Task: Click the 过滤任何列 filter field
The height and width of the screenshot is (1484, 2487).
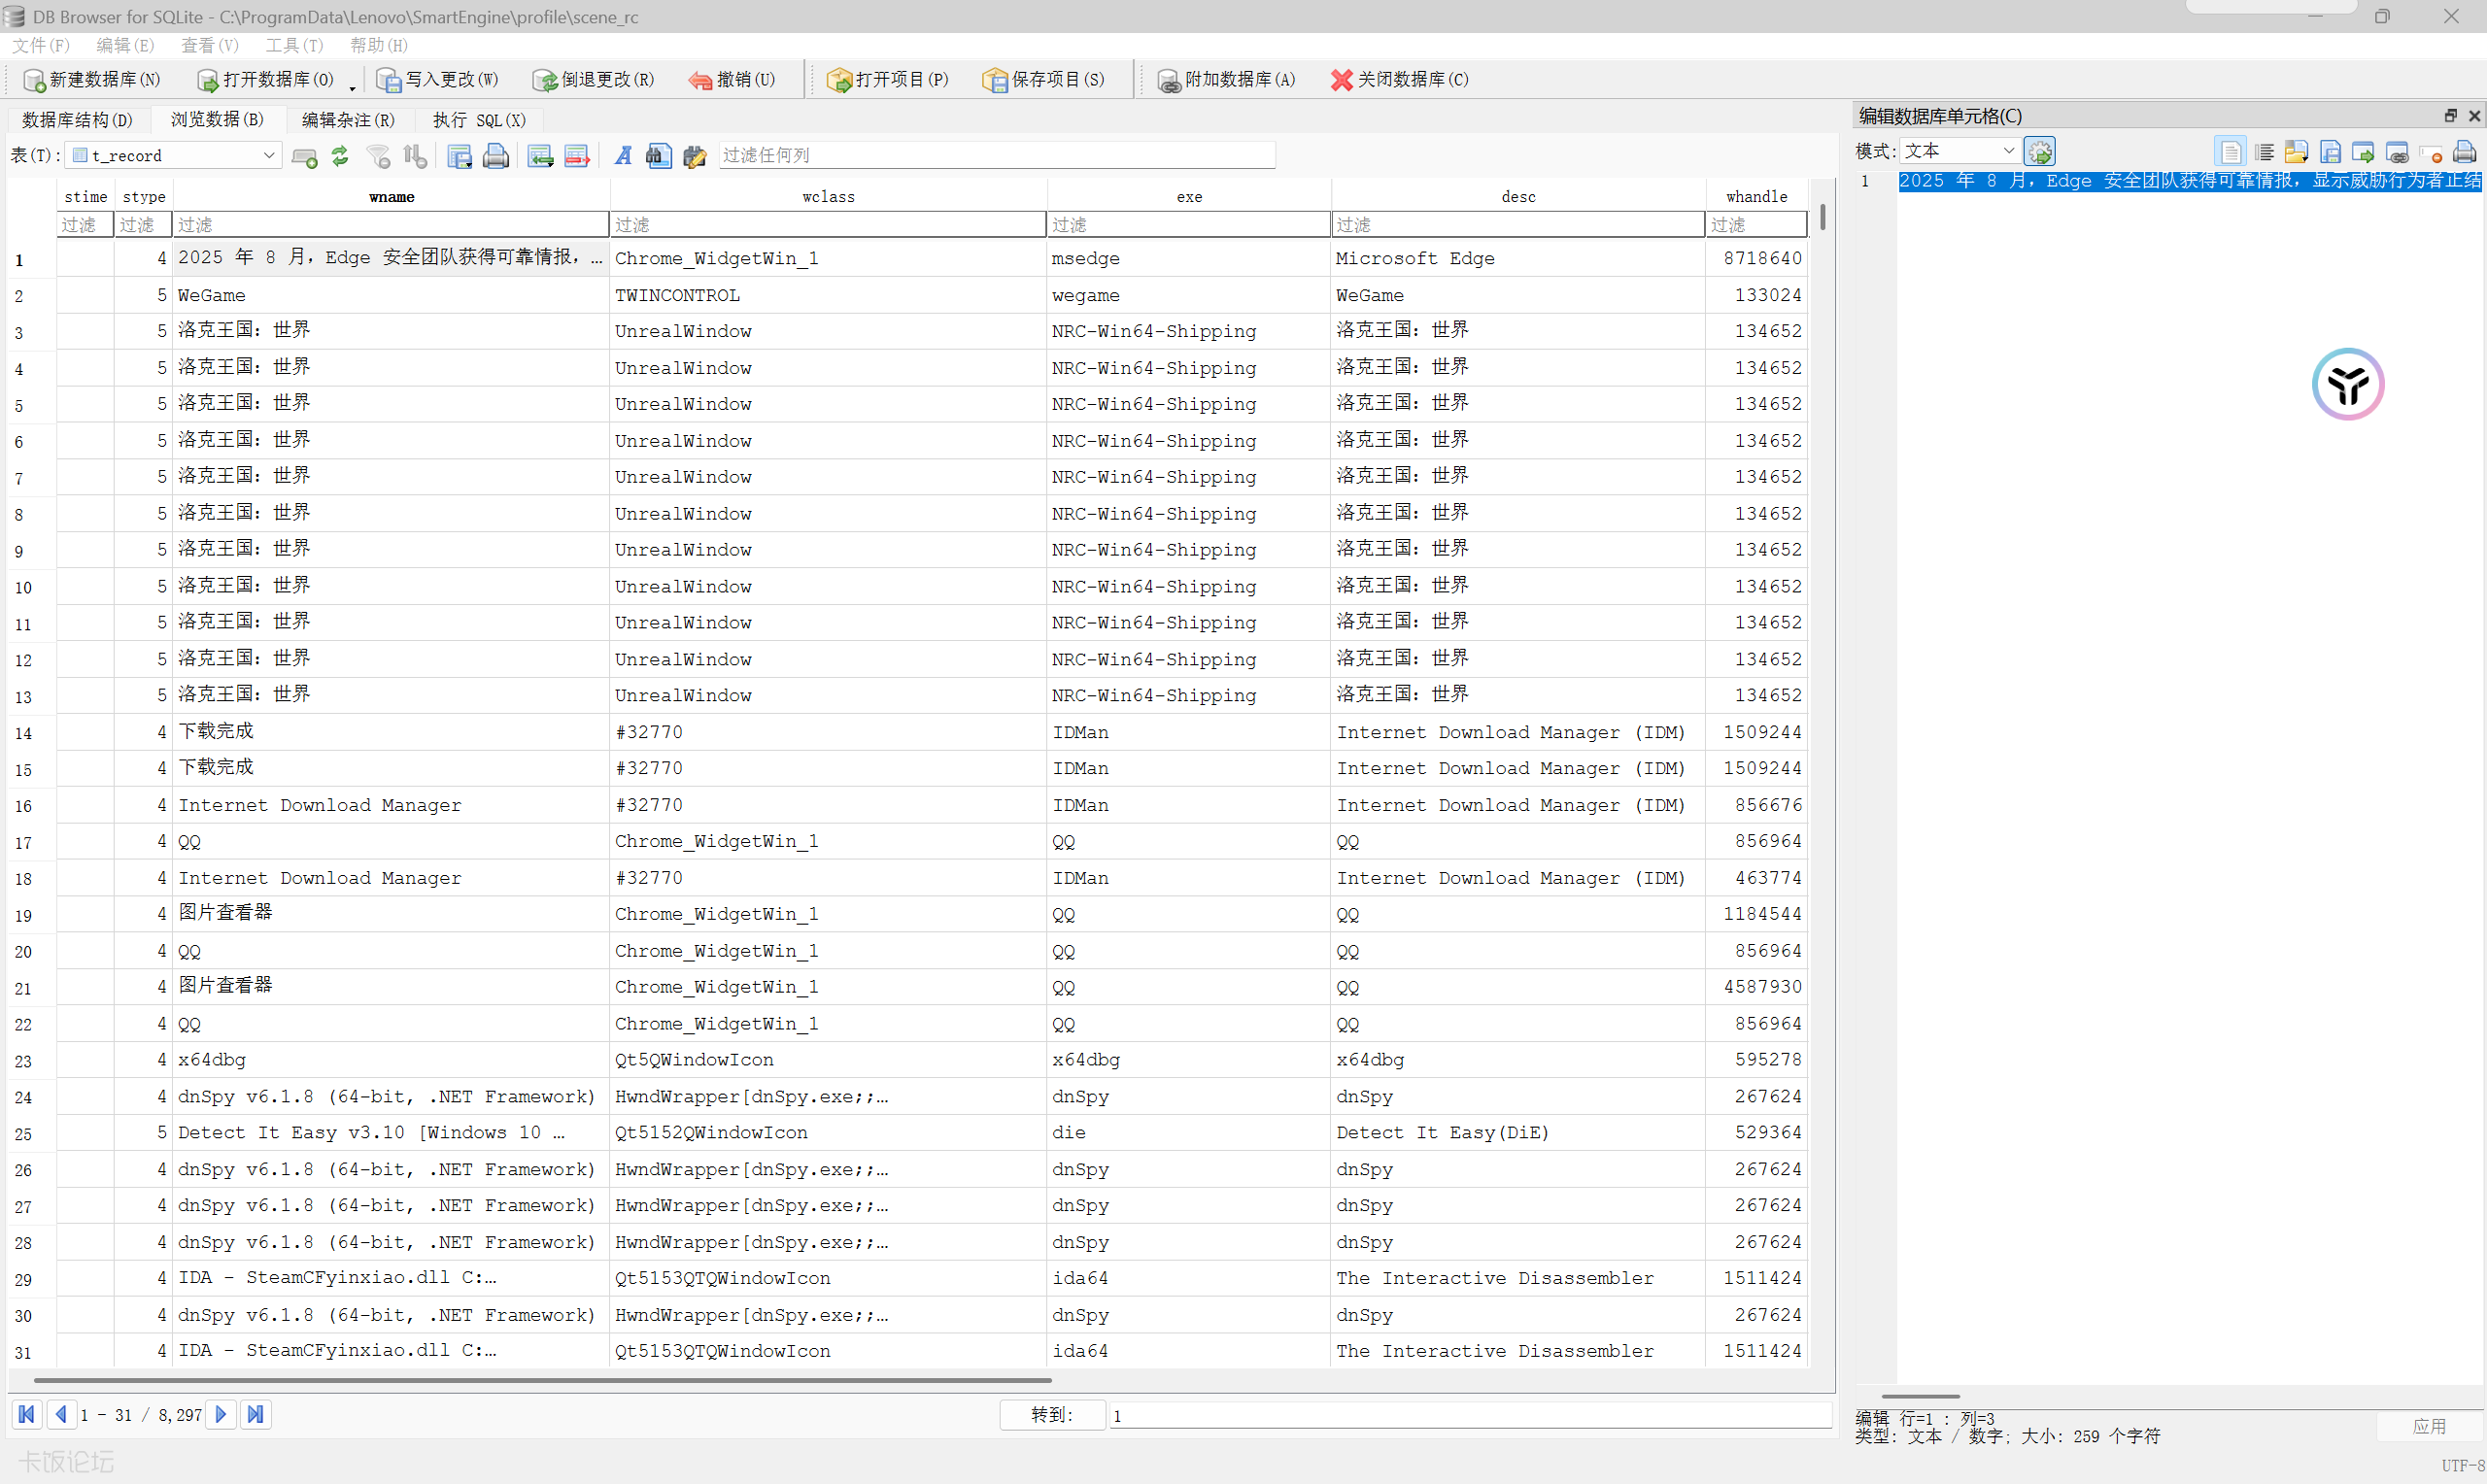Action: [x=996, y=155]
